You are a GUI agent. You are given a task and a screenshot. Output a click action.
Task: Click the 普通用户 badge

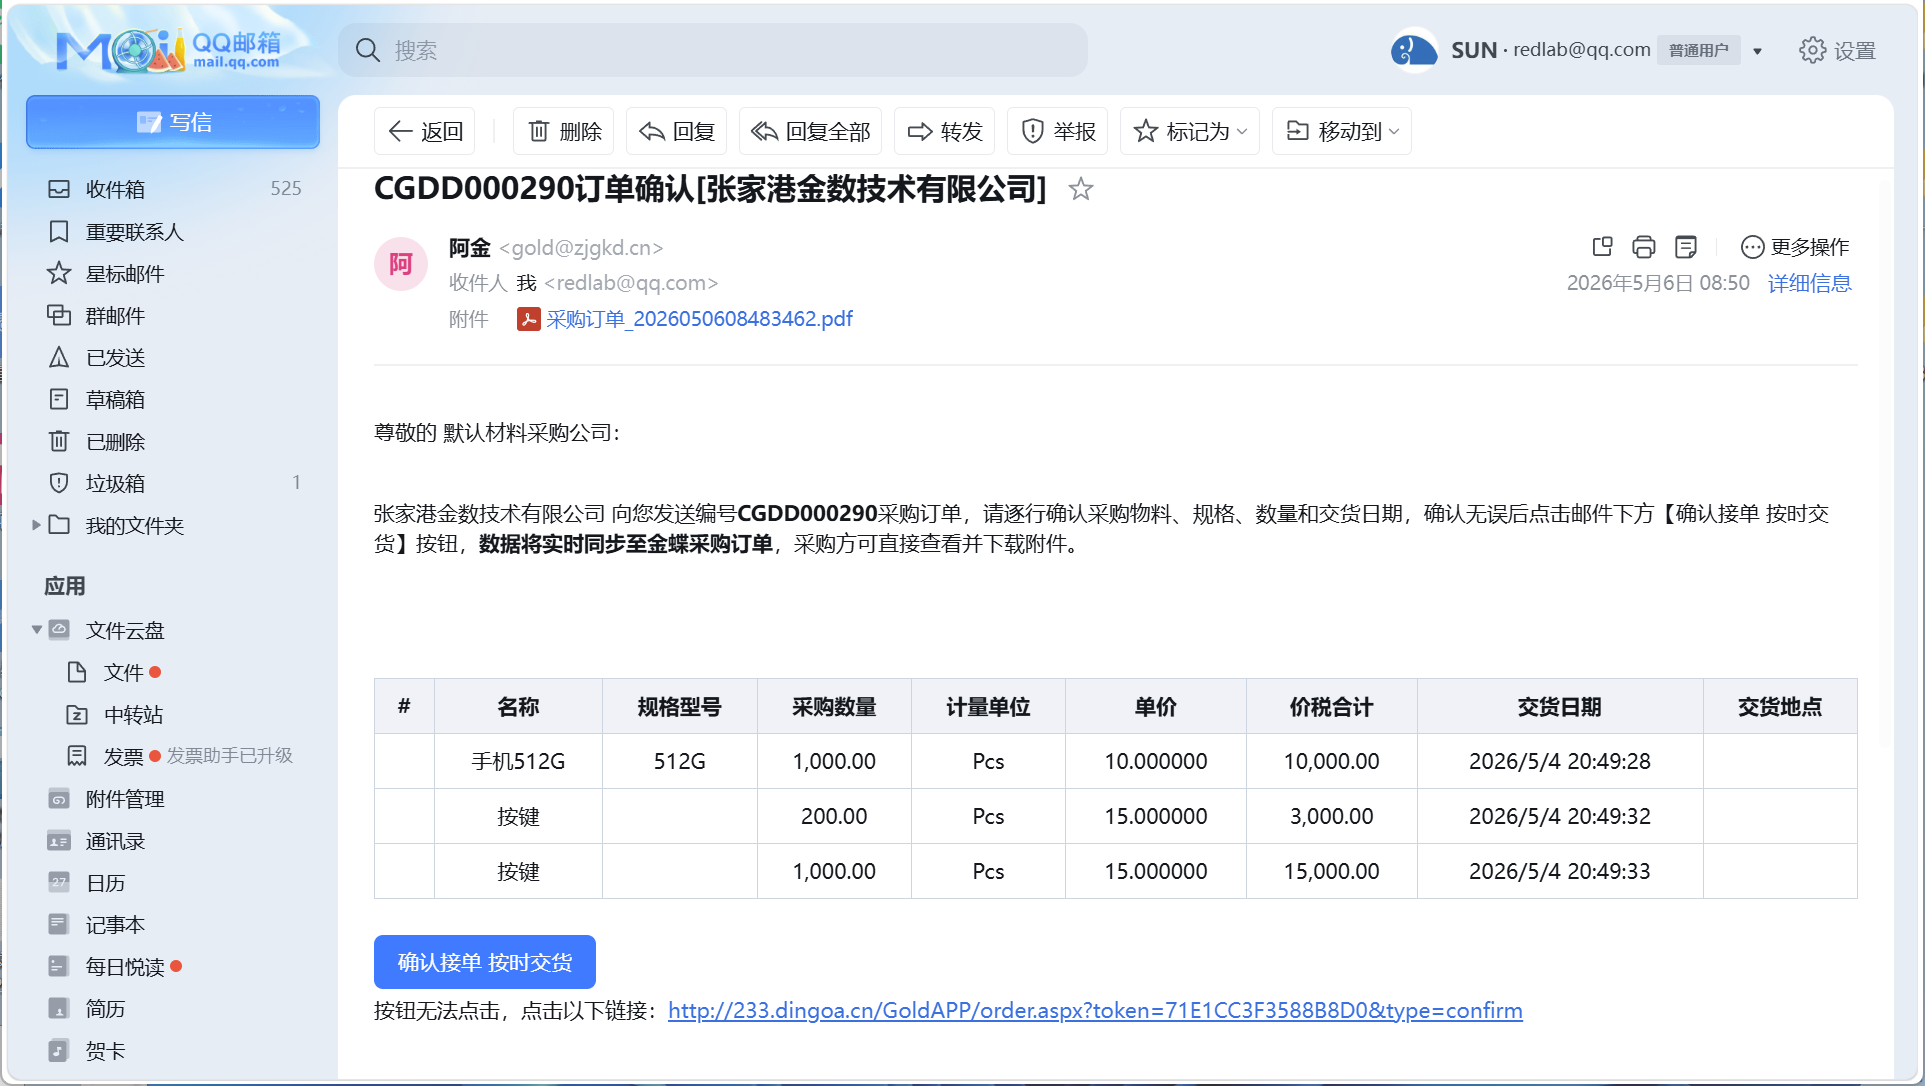click(1698, 51)
